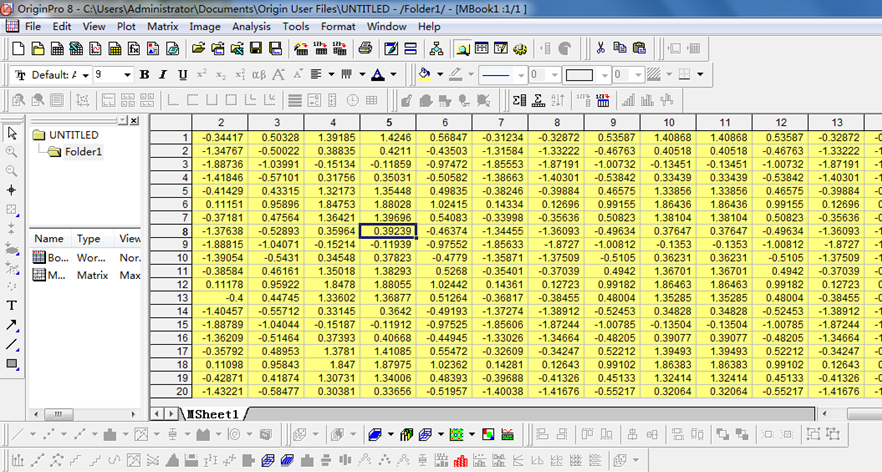
Task: Select cell with value 0.39239
Action: 388,231
